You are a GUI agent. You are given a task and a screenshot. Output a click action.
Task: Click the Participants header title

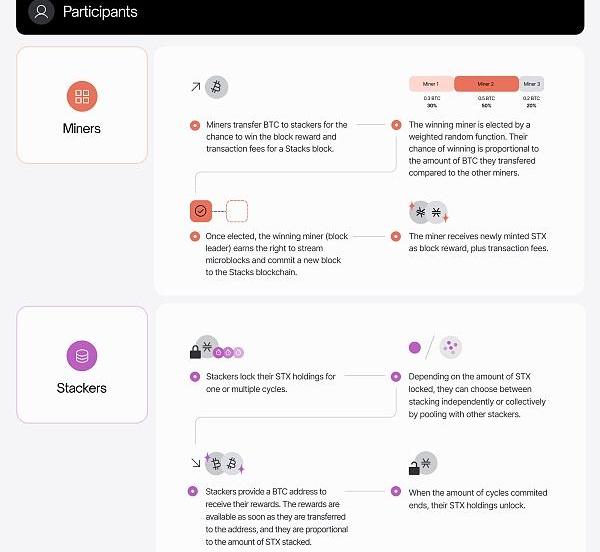tap(100, 13)
